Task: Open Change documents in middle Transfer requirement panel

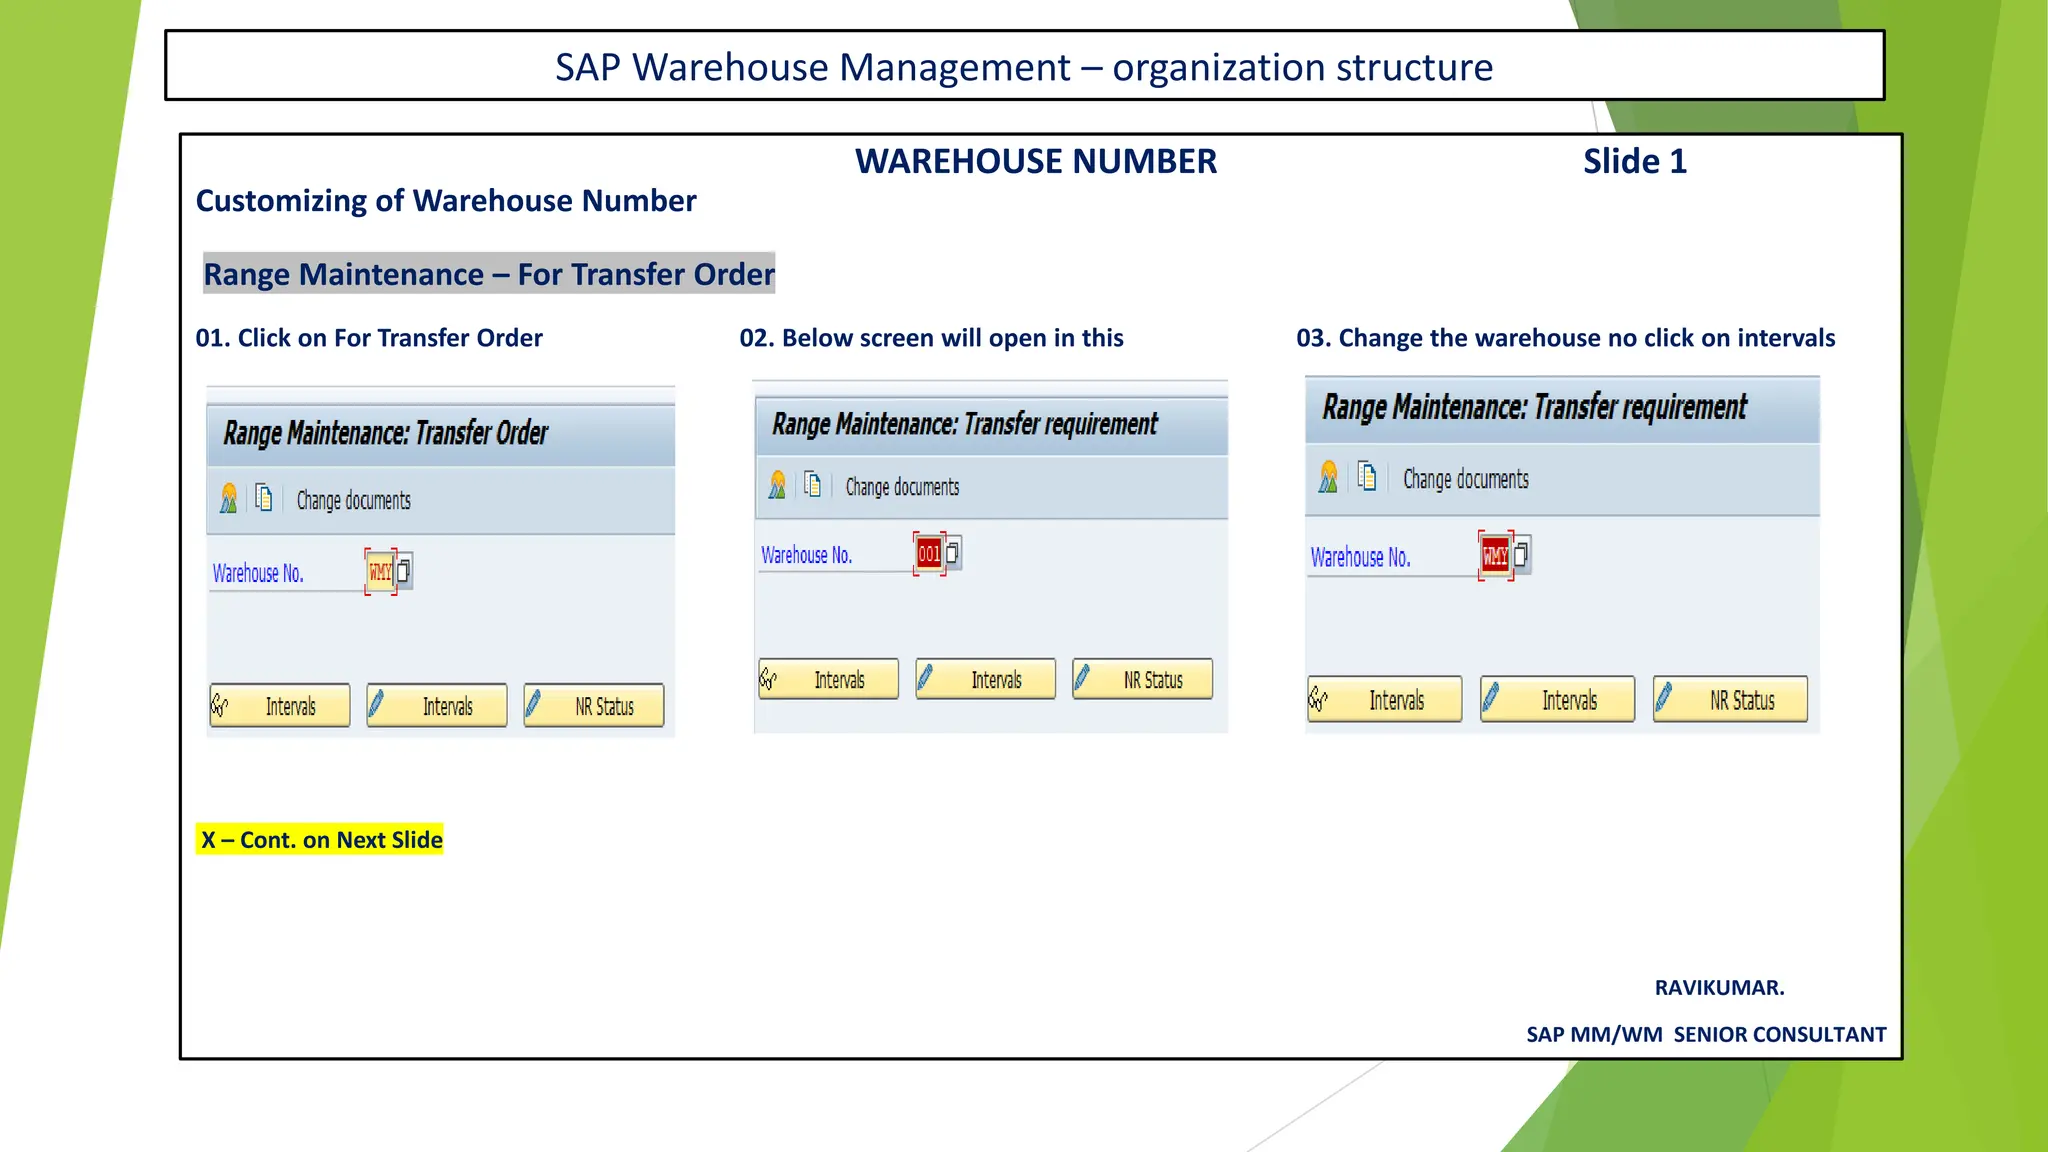Action: 902,487
